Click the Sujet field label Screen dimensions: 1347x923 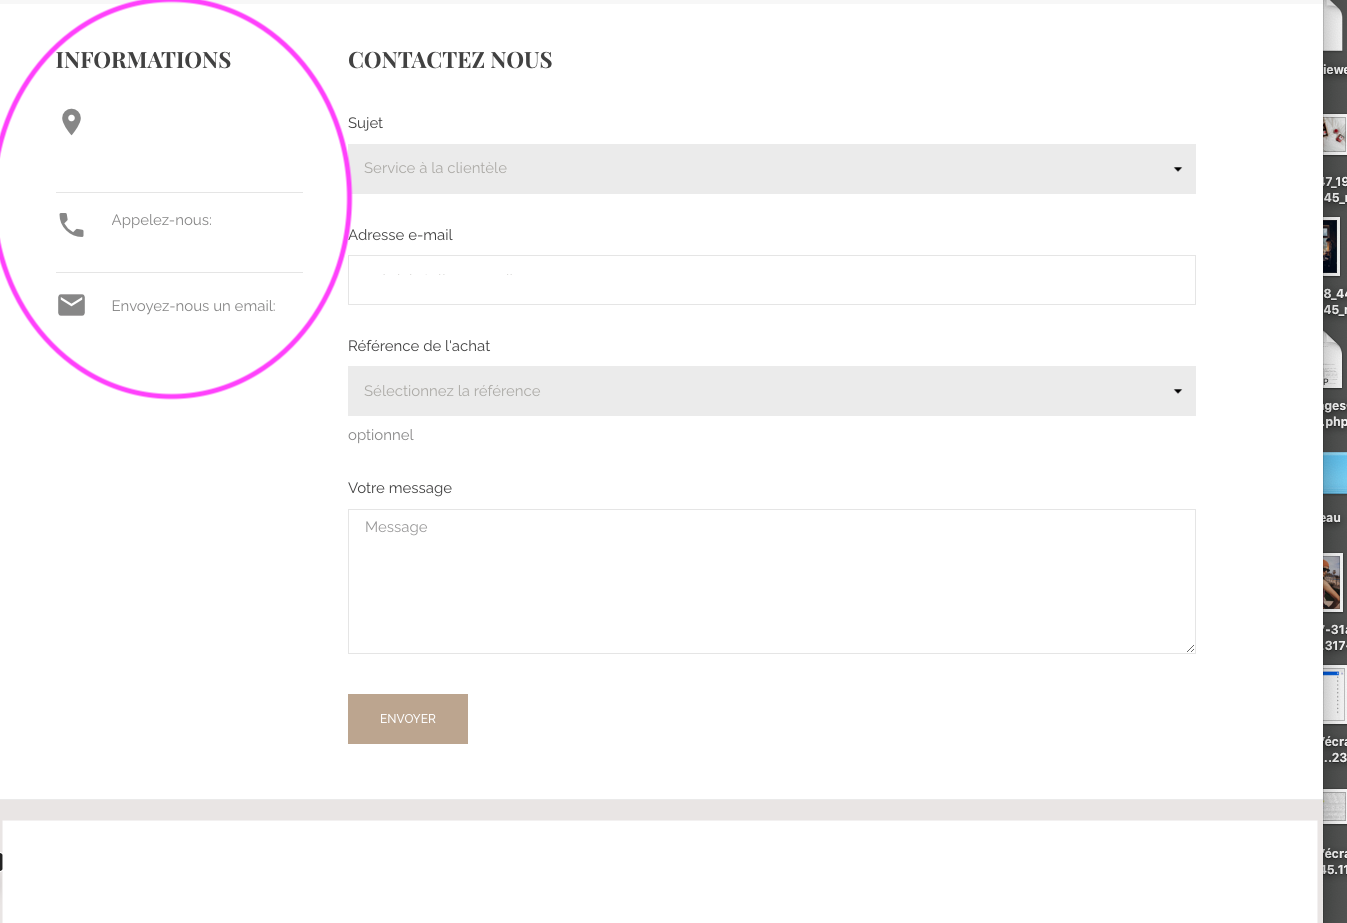(365, 123)
